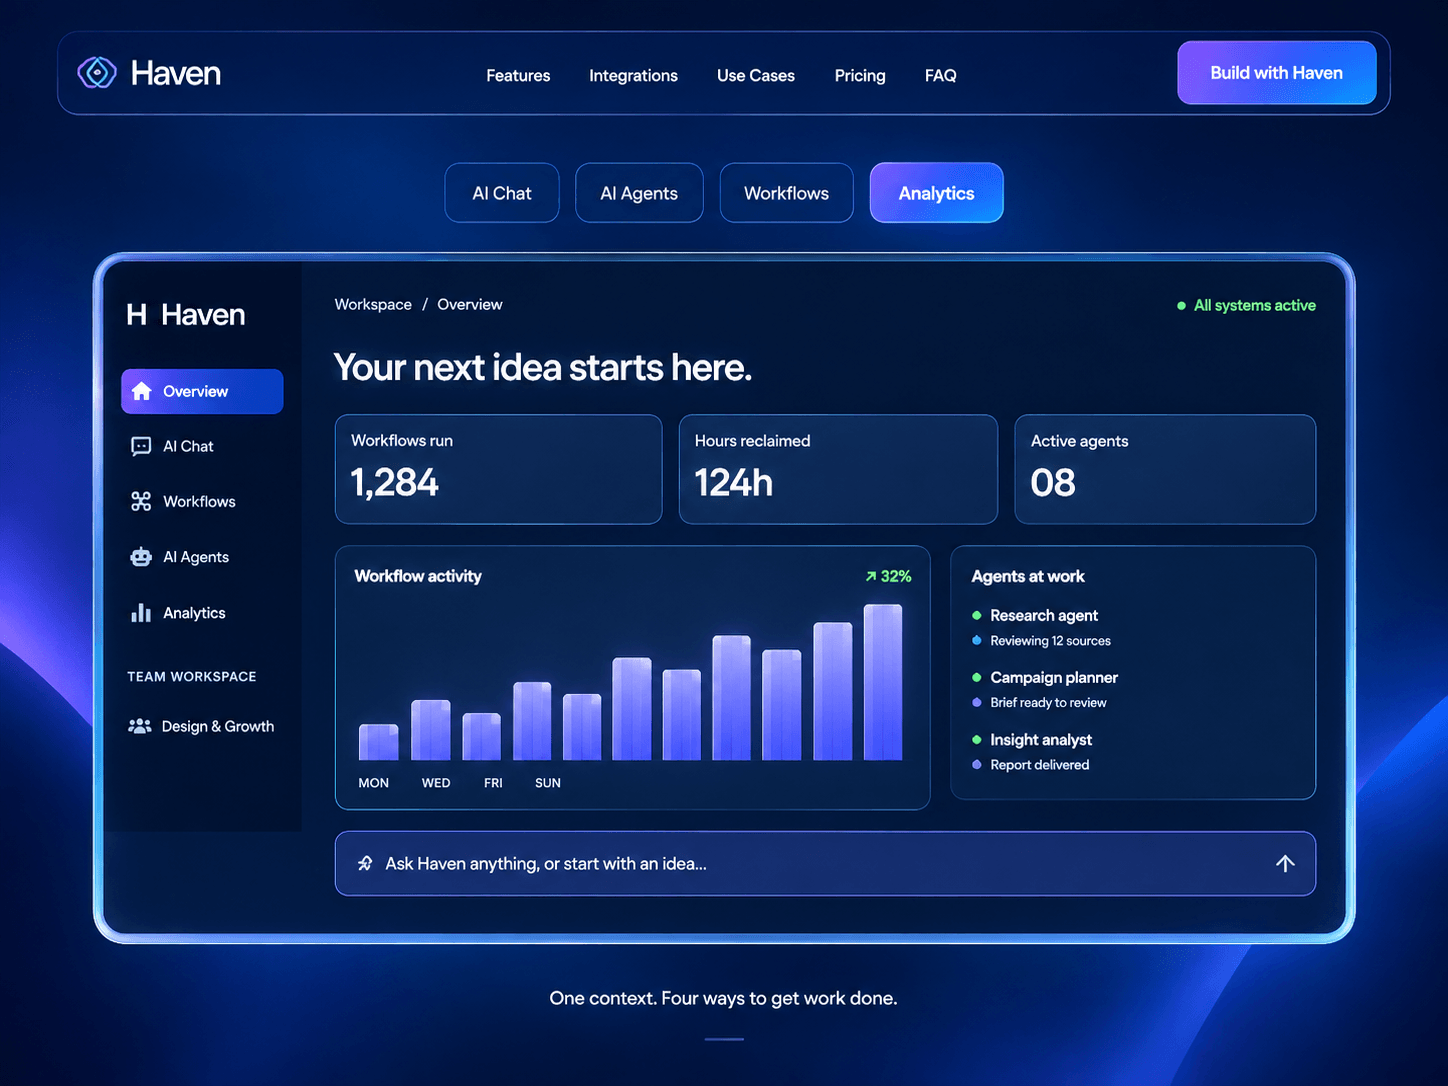
Task: Click the "08" active agents value
Action: pyautogui.click(x=1053, y=483)
